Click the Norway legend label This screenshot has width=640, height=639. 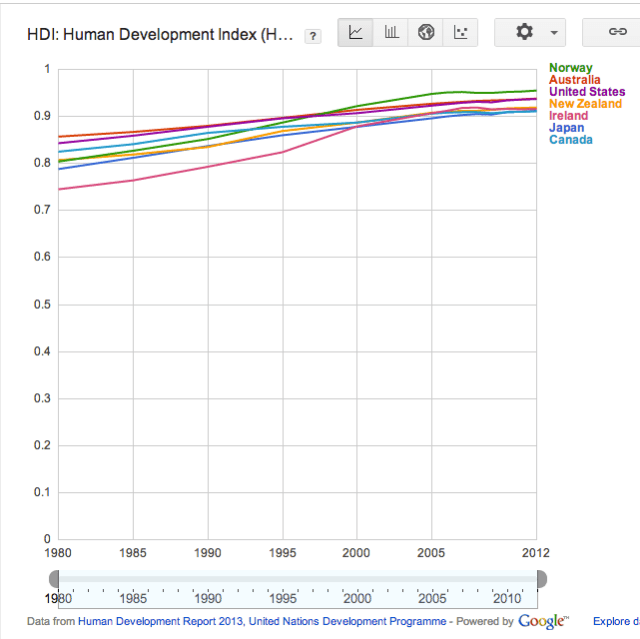tap(570, 68)
